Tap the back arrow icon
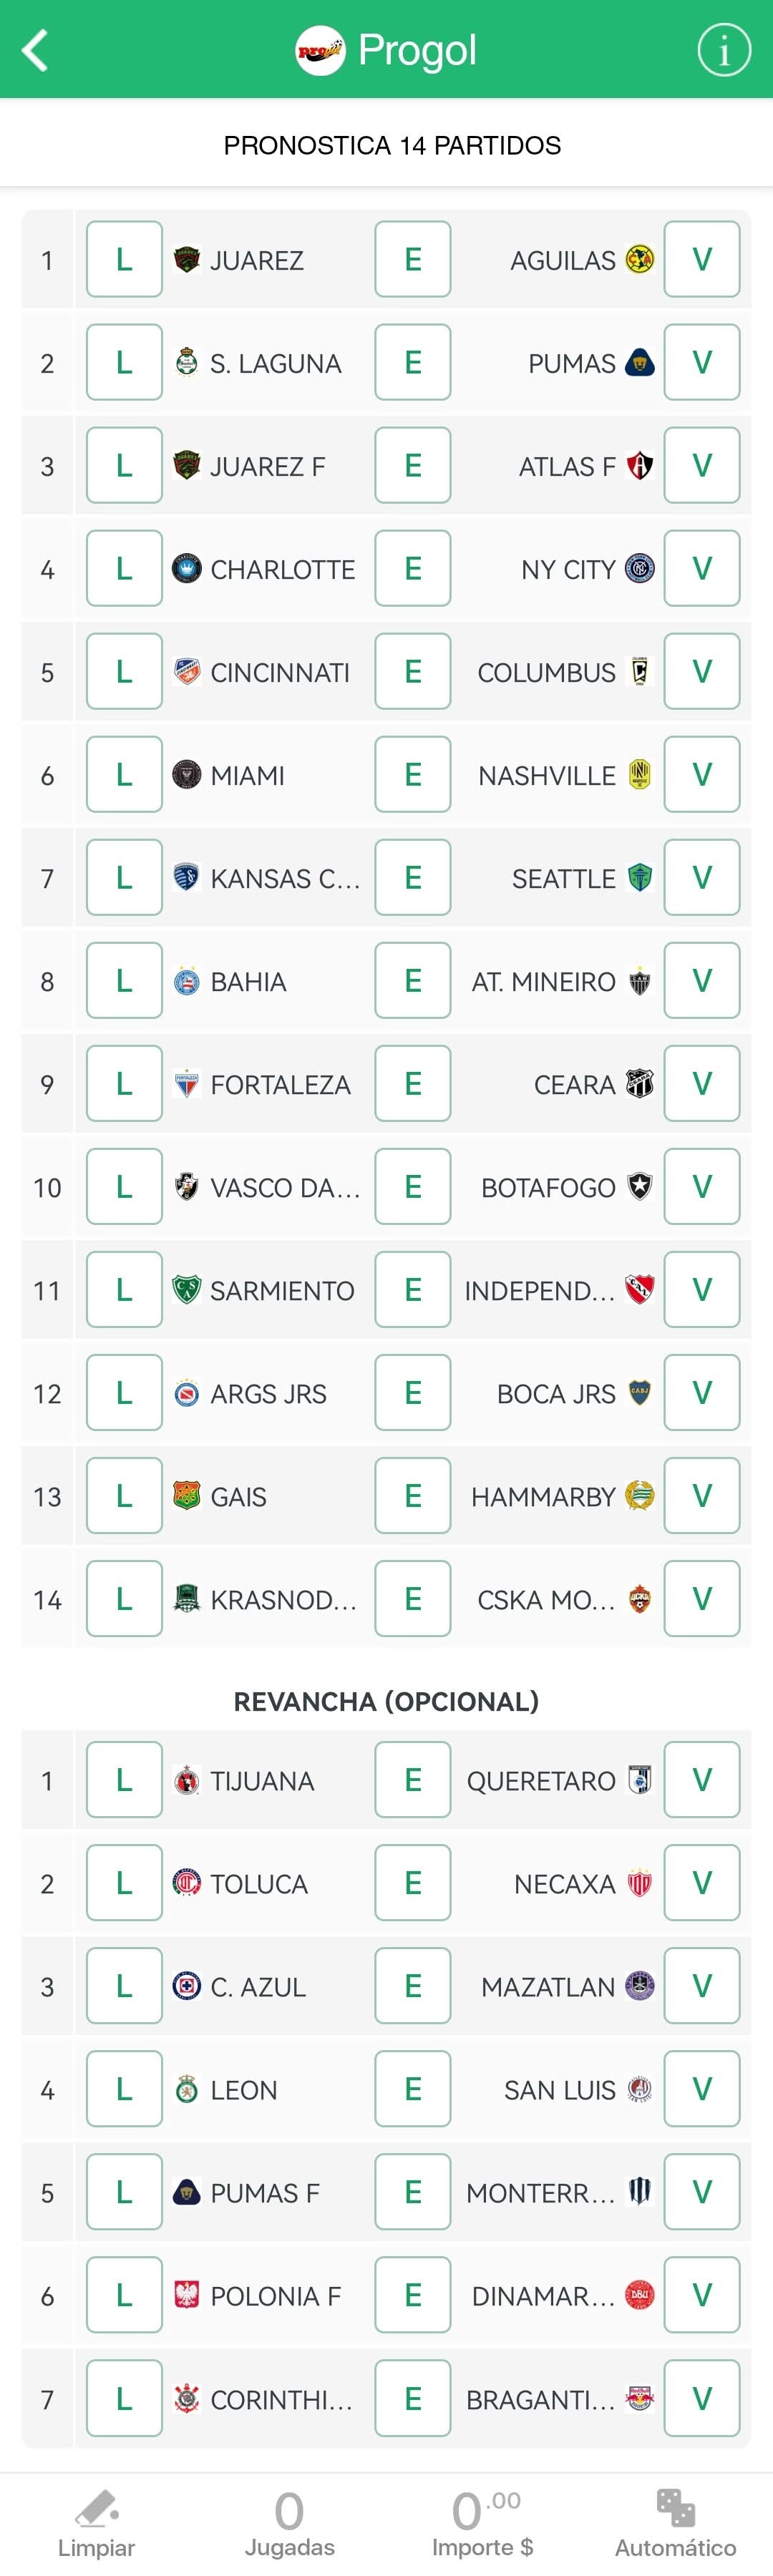Image resolution: width=773 pixels, height=2576 pixels. (35, 50)
